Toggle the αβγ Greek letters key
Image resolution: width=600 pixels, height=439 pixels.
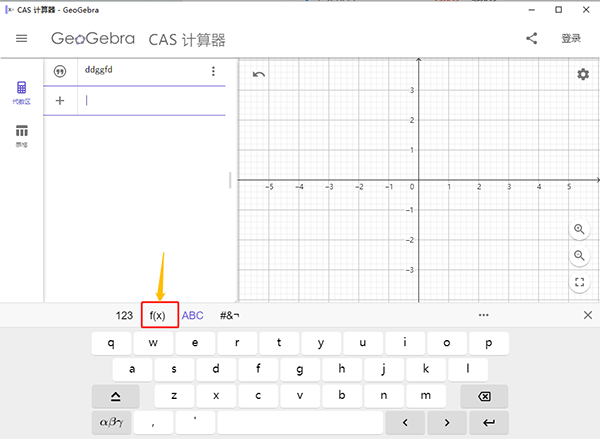(111, 423)
